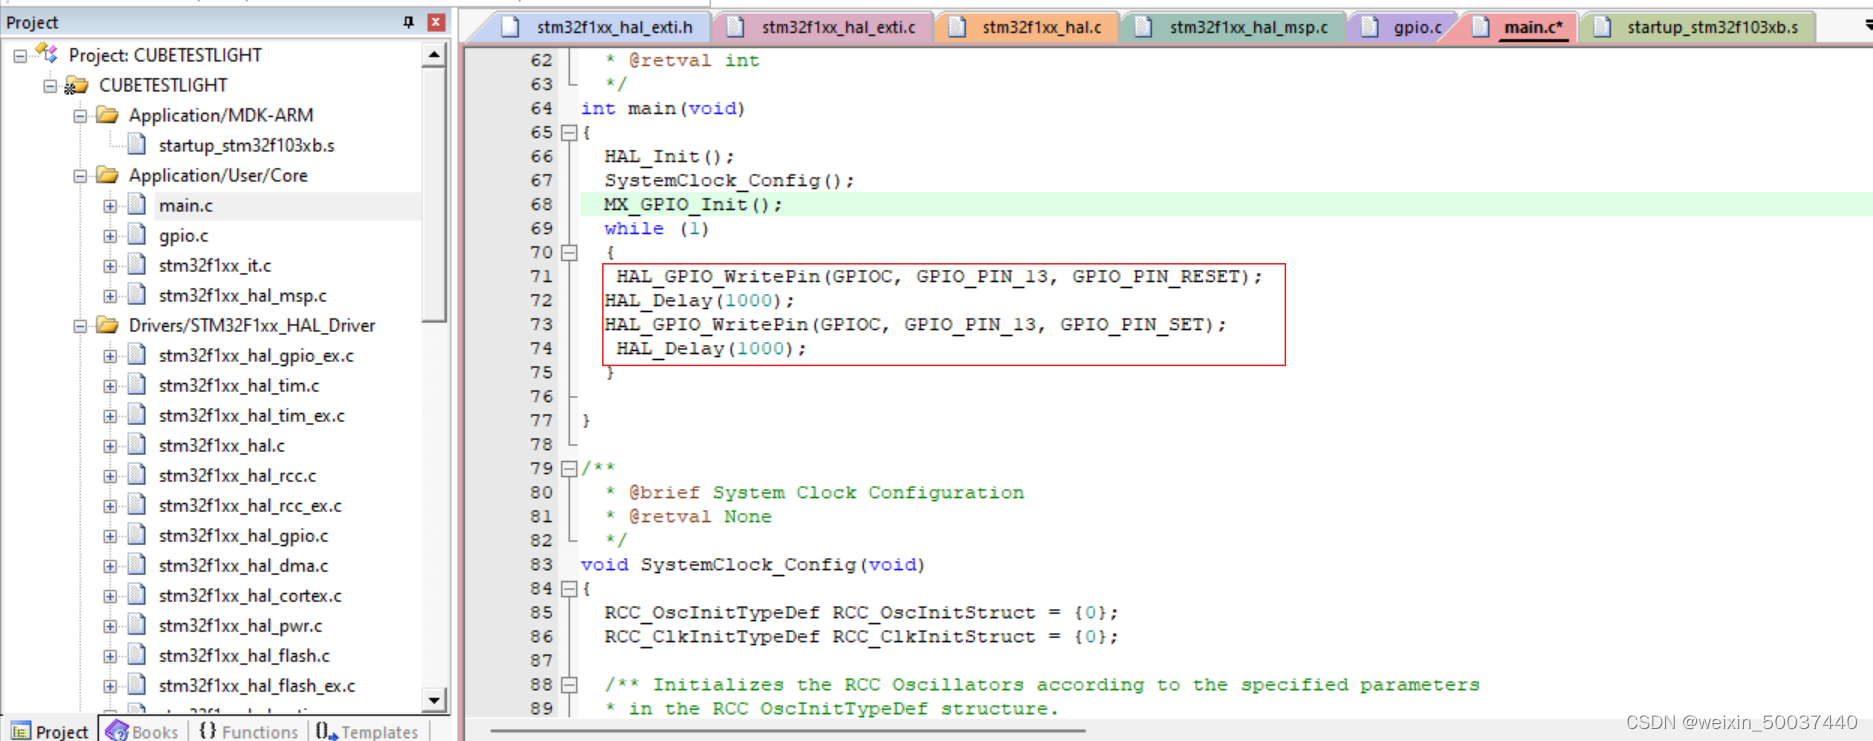Select stm32f1xx_hal_dma.c in project tree
The height and width of the screenshot is (741, 1873).
tap(243, 566)
